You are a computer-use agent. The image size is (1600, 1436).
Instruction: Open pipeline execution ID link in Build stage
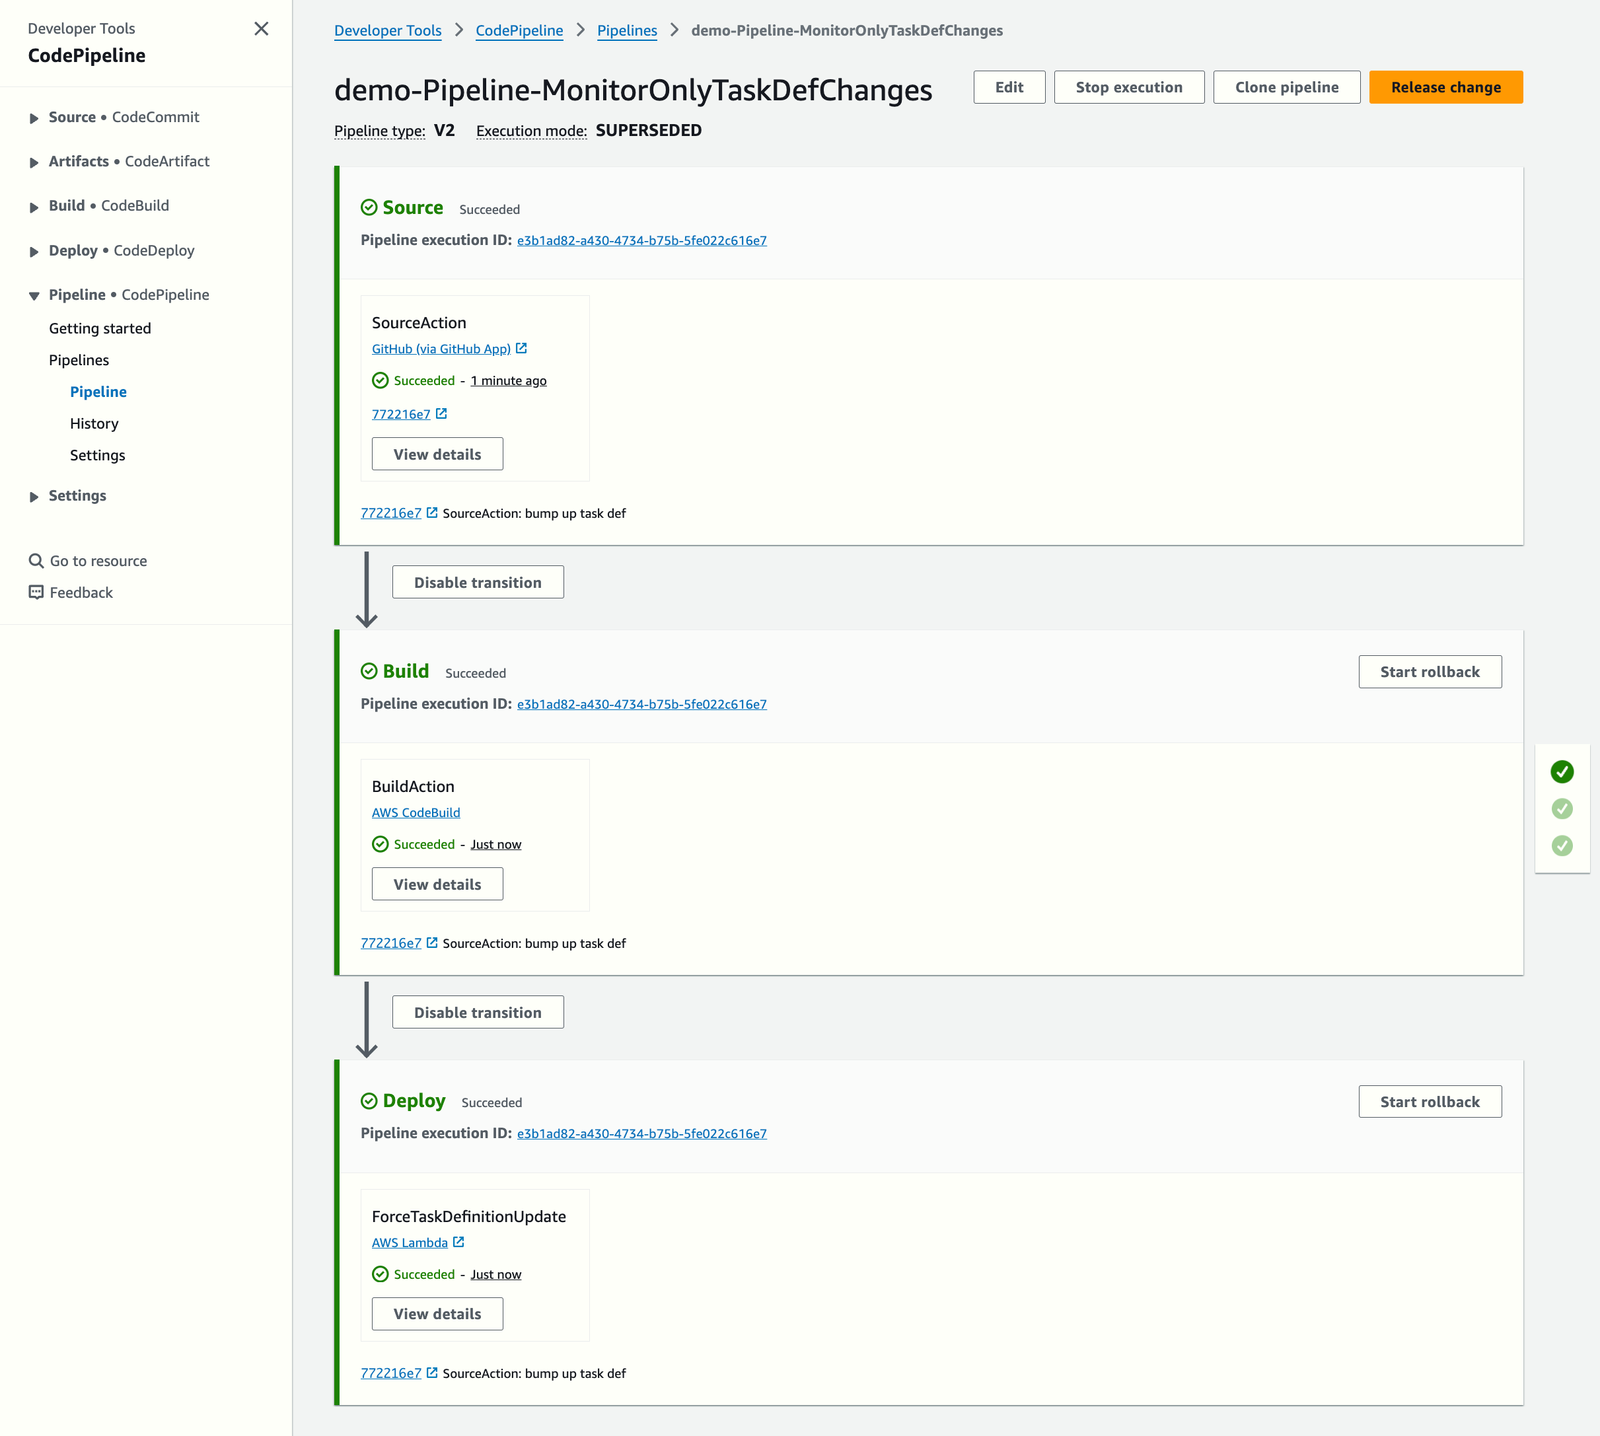coord(641,704)
